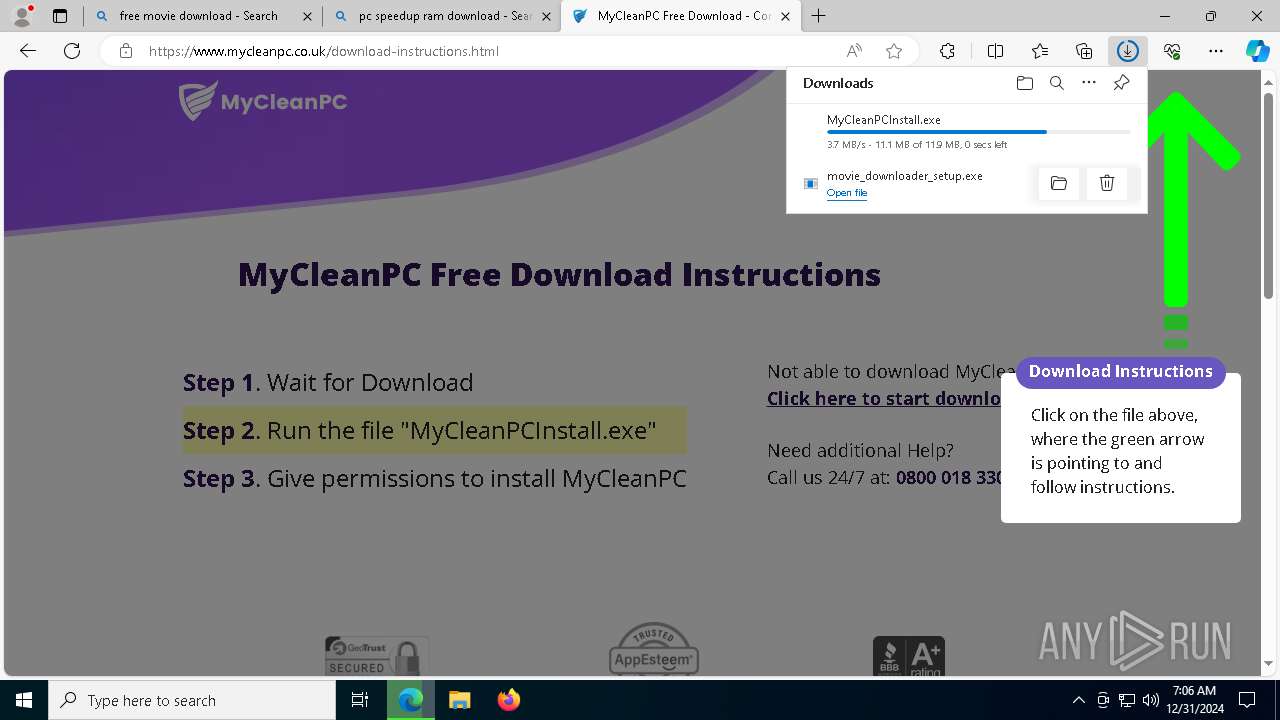Screen dimensions: 1280x720
Task: Open Browser essentials heart icon
Action: (1172, 51)
